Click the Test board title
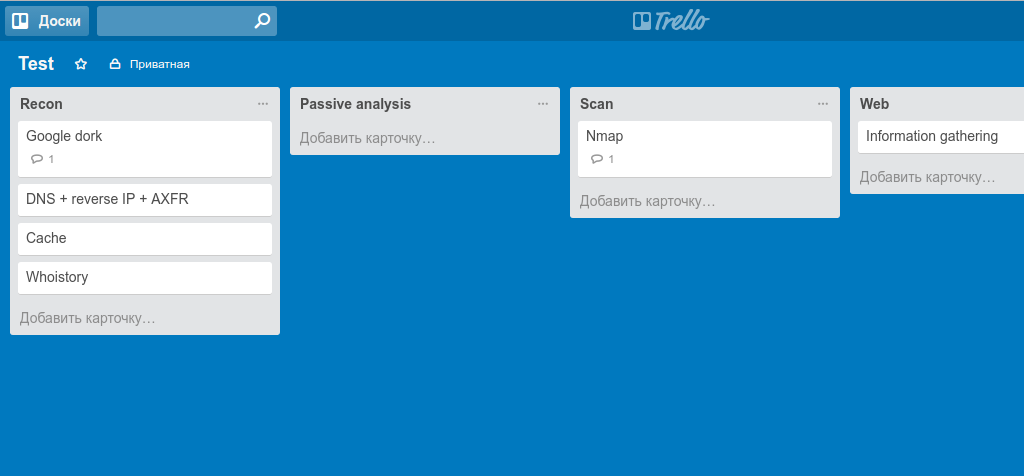This screenshot has width=1024, height=476. [36, 64]
